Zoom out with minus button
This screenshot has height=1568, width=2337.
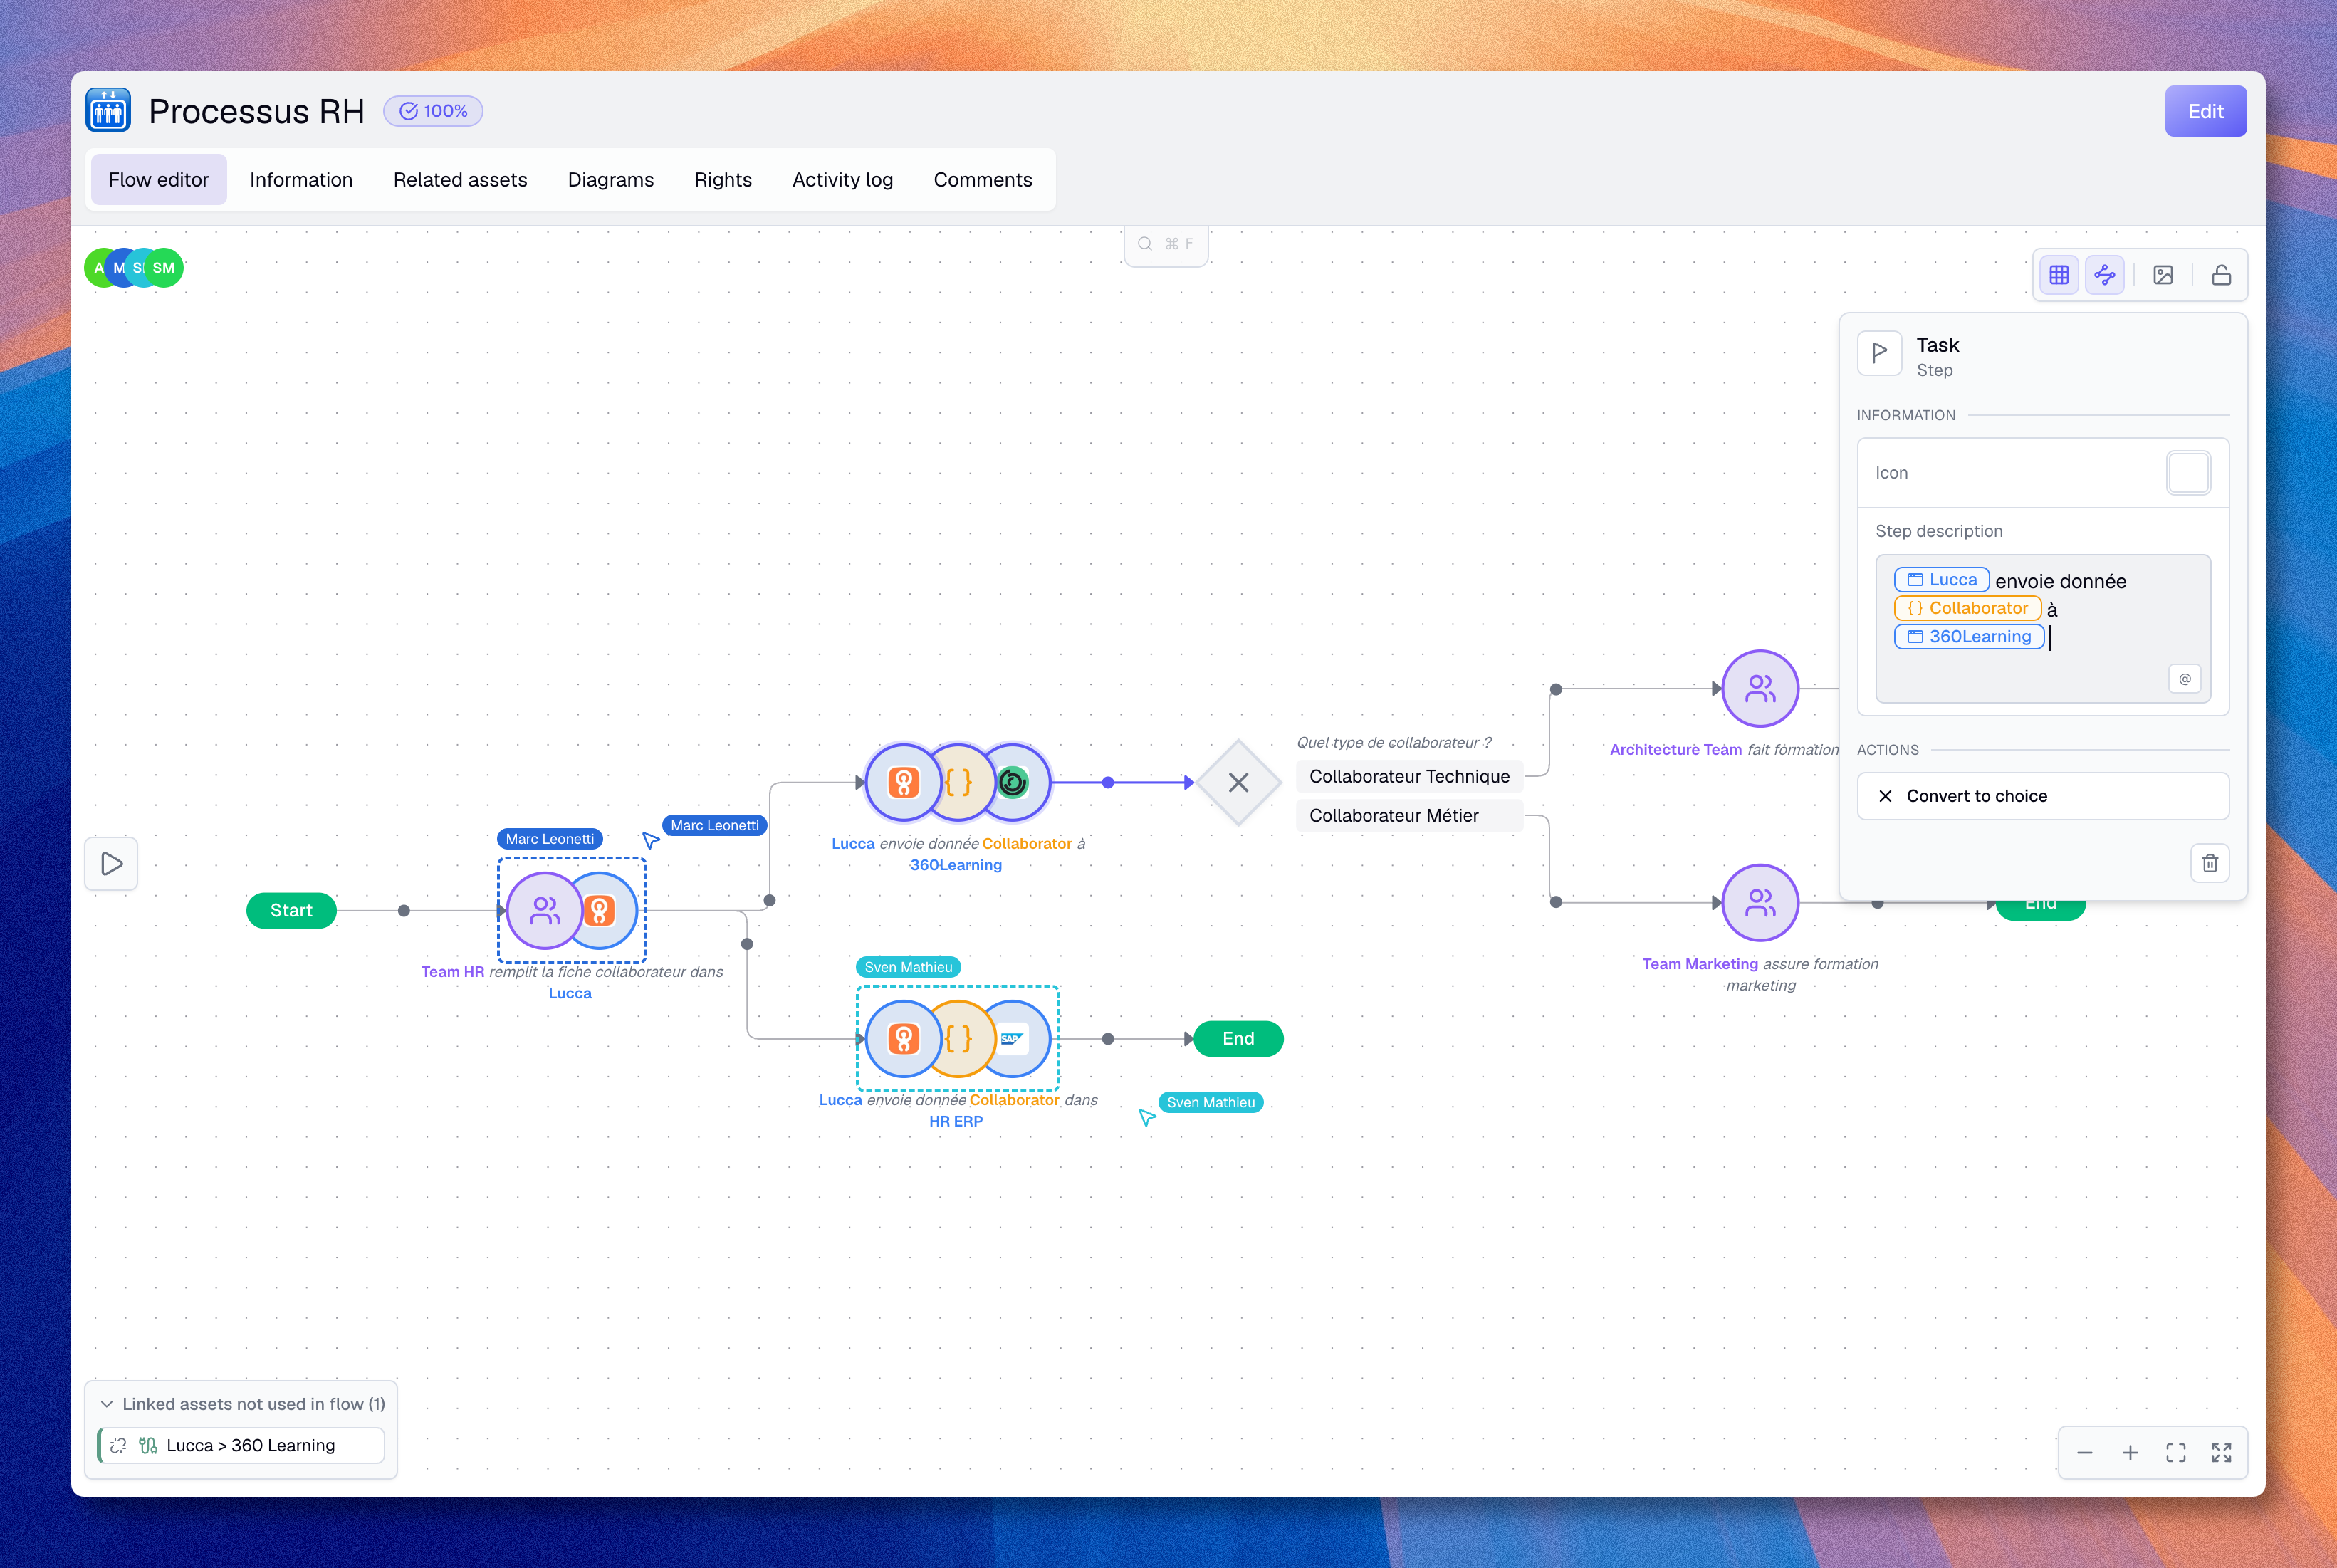[2085, 1453]
